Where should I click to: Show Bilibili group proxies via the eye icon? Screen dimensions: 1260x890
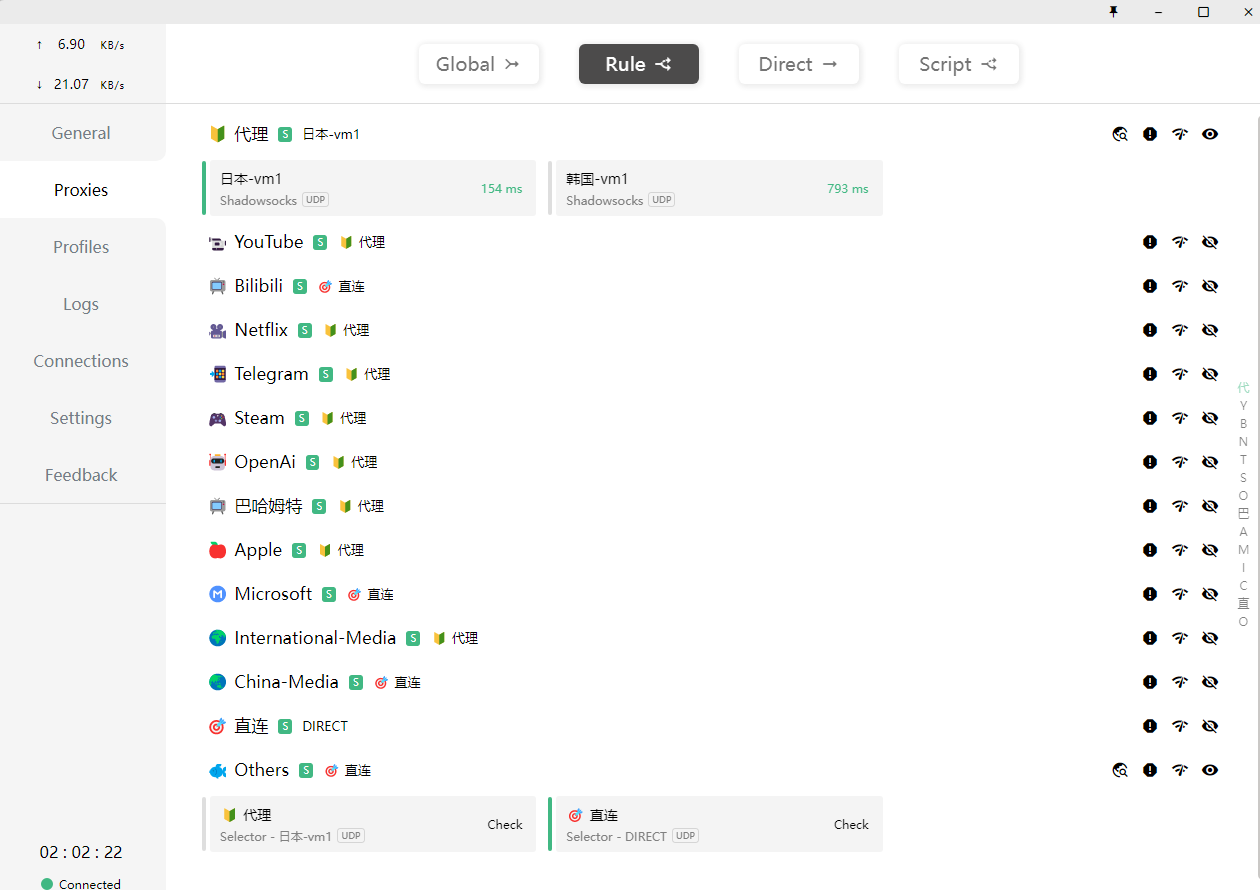pos(1210,286)
